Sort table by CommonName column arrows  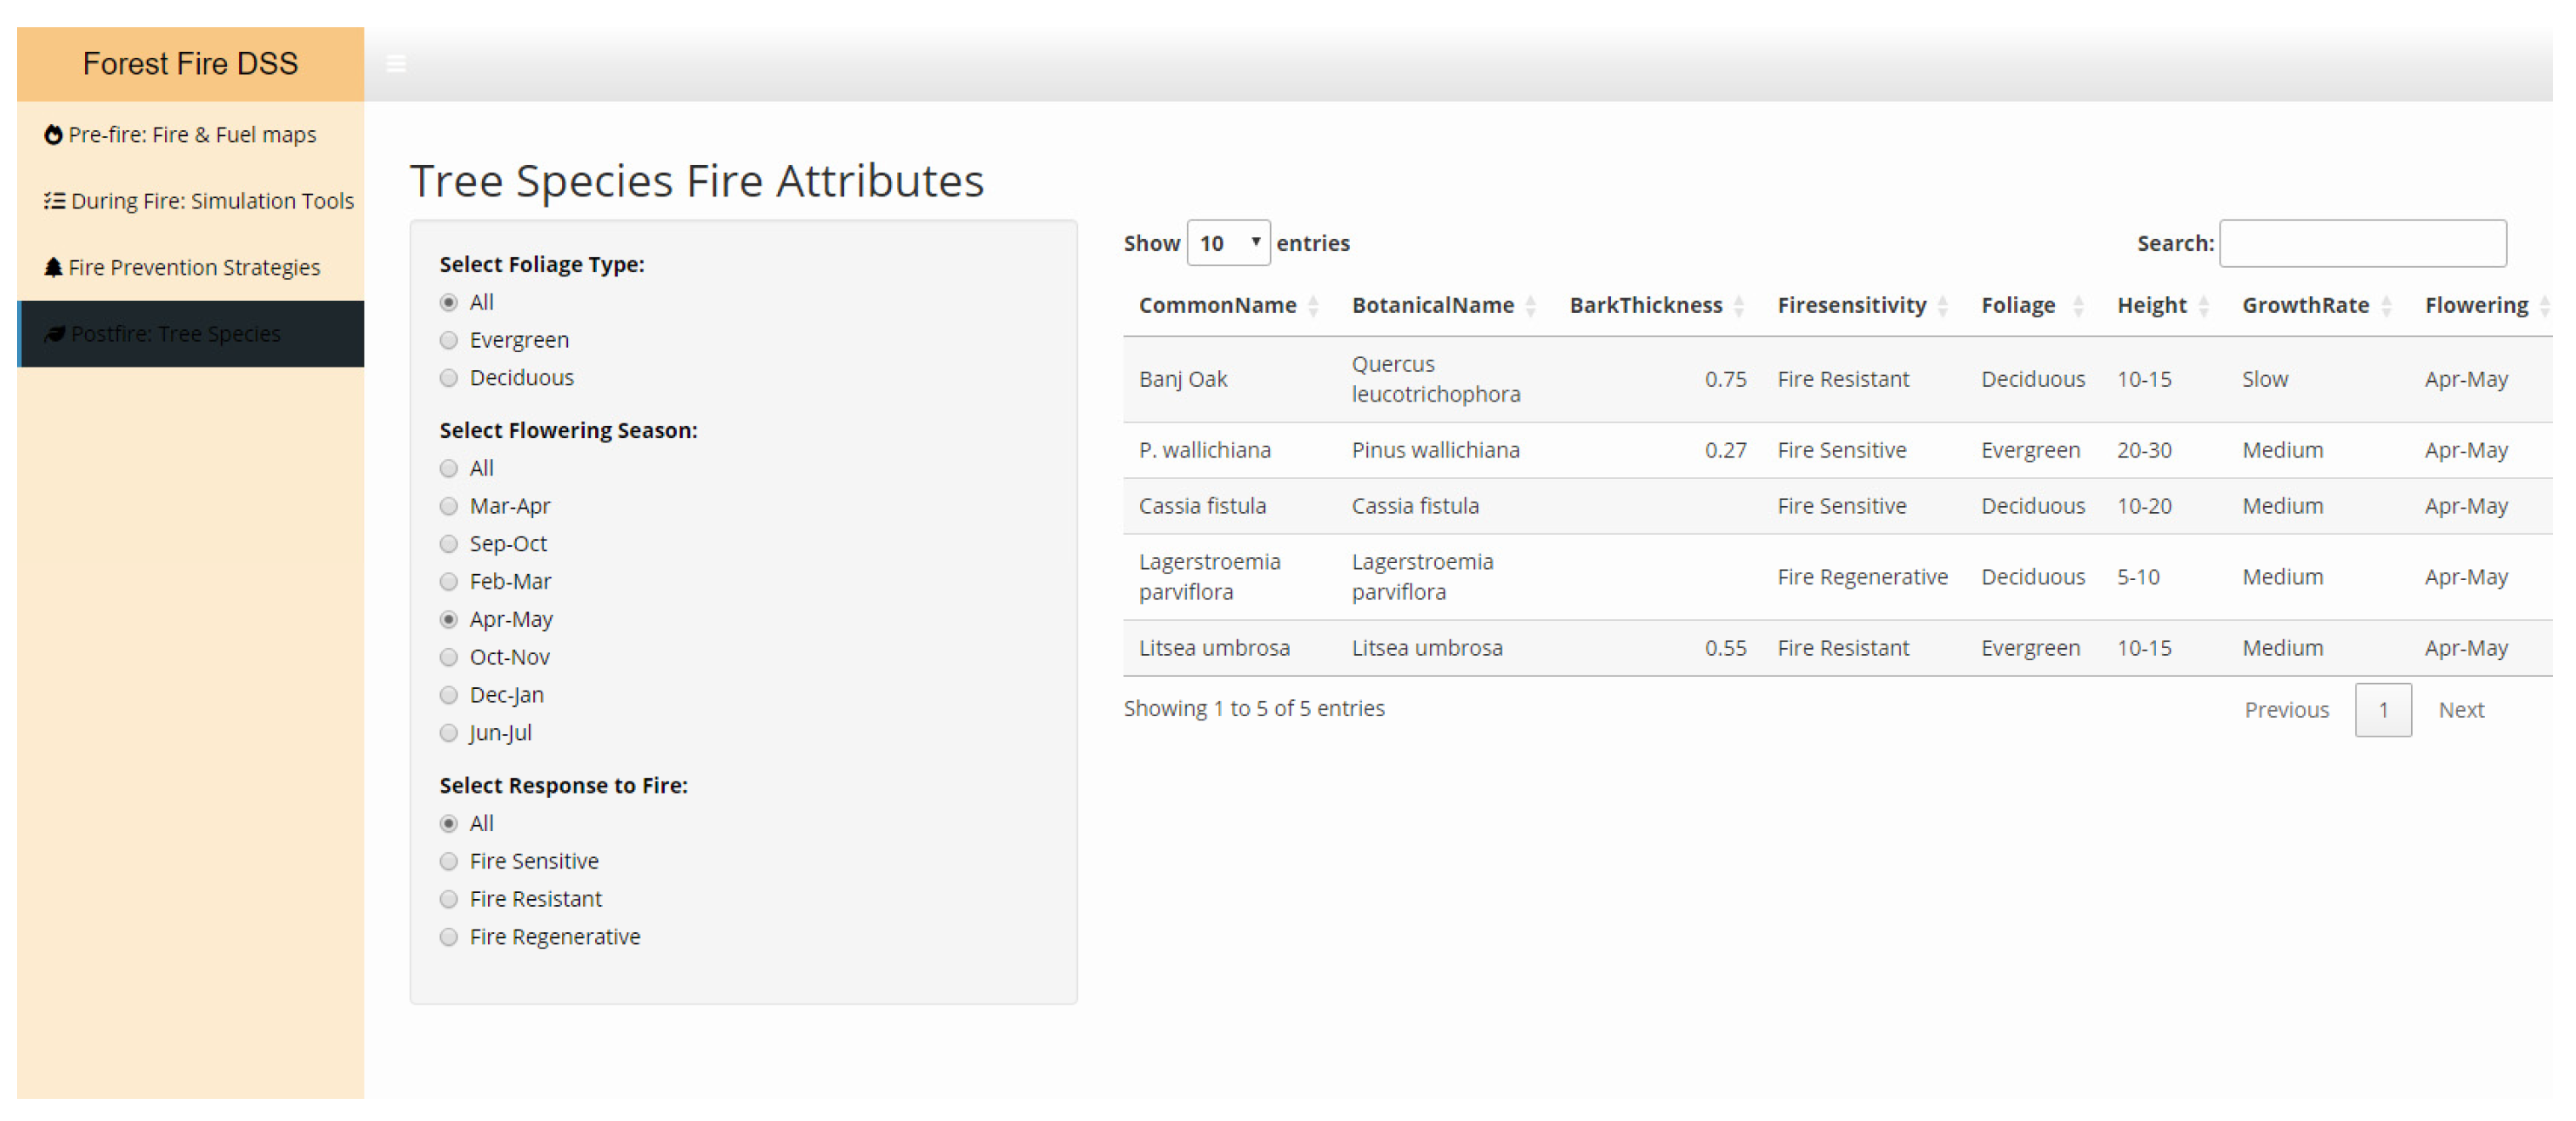point(1313,306)
